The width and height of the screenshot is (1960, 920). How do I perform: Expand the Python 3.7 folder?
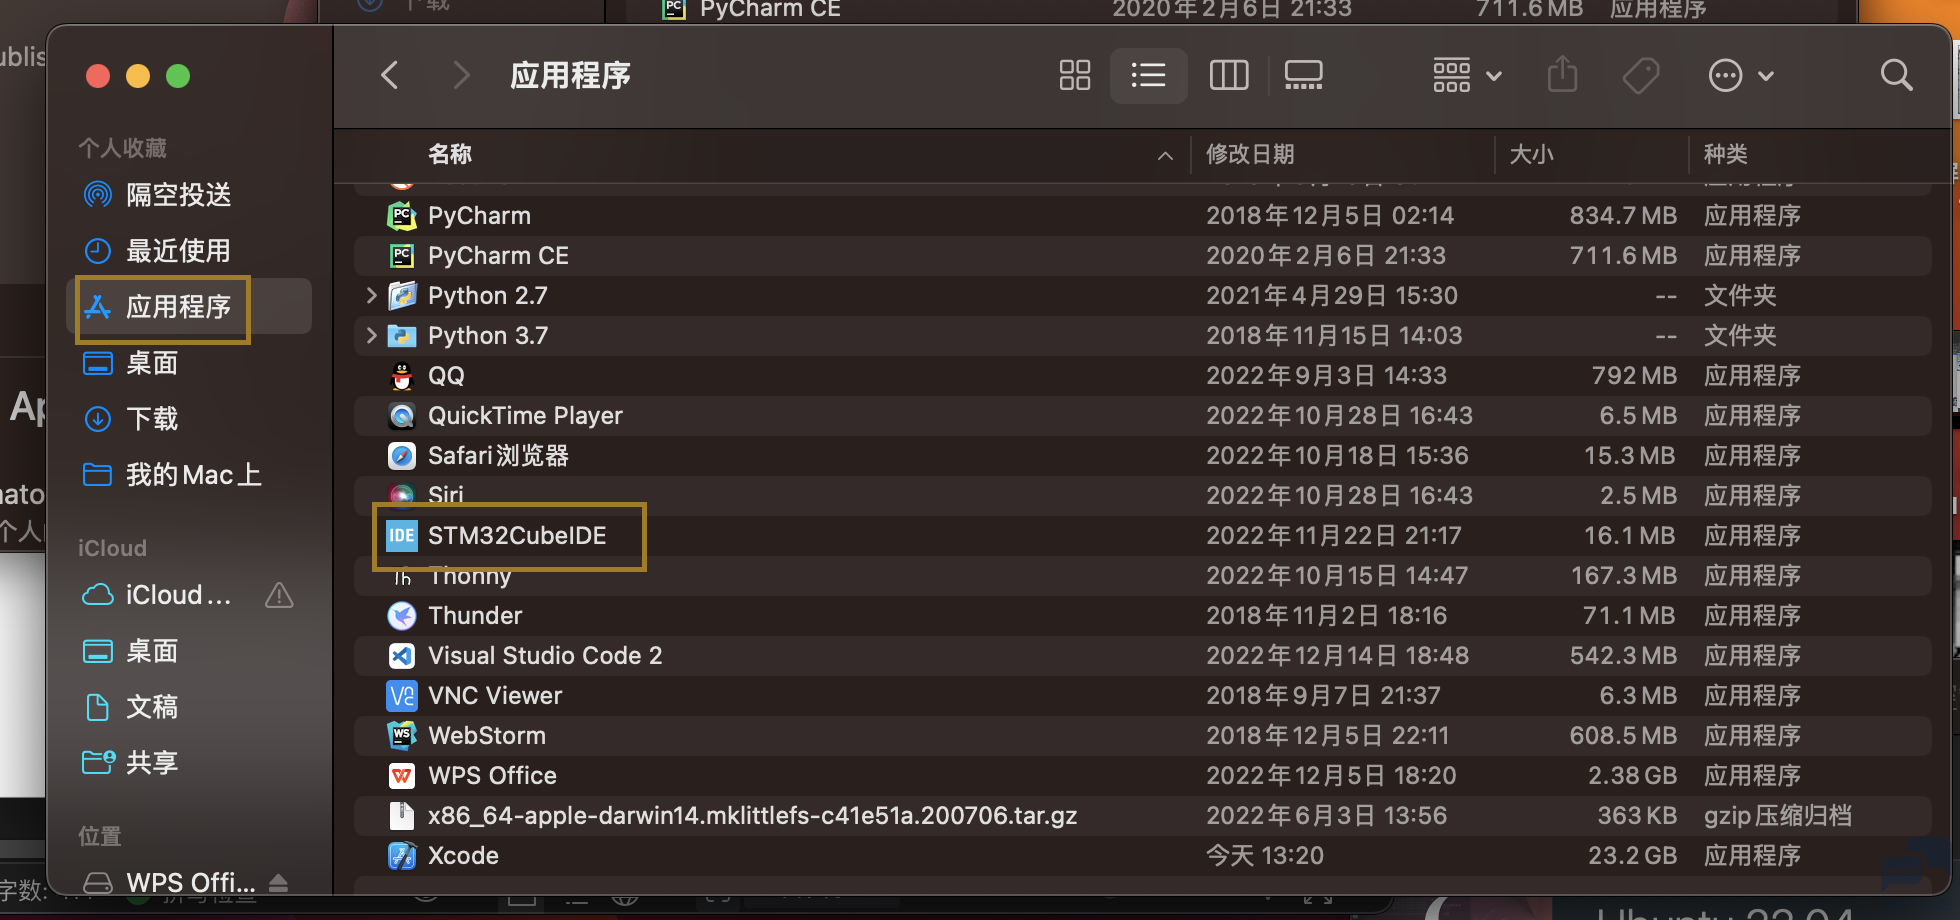click(x=371, y=335)
